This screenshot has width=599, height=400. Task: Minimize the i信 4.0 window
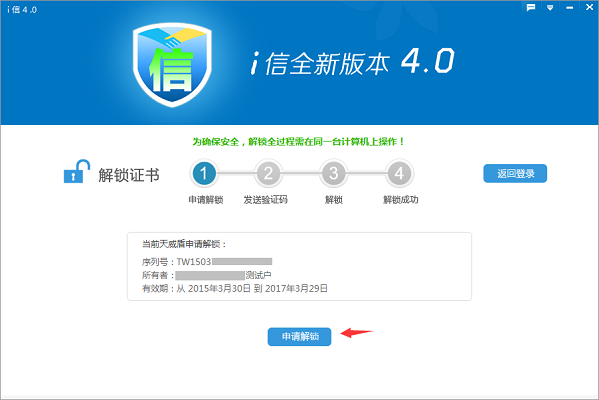tap(570, 8)
